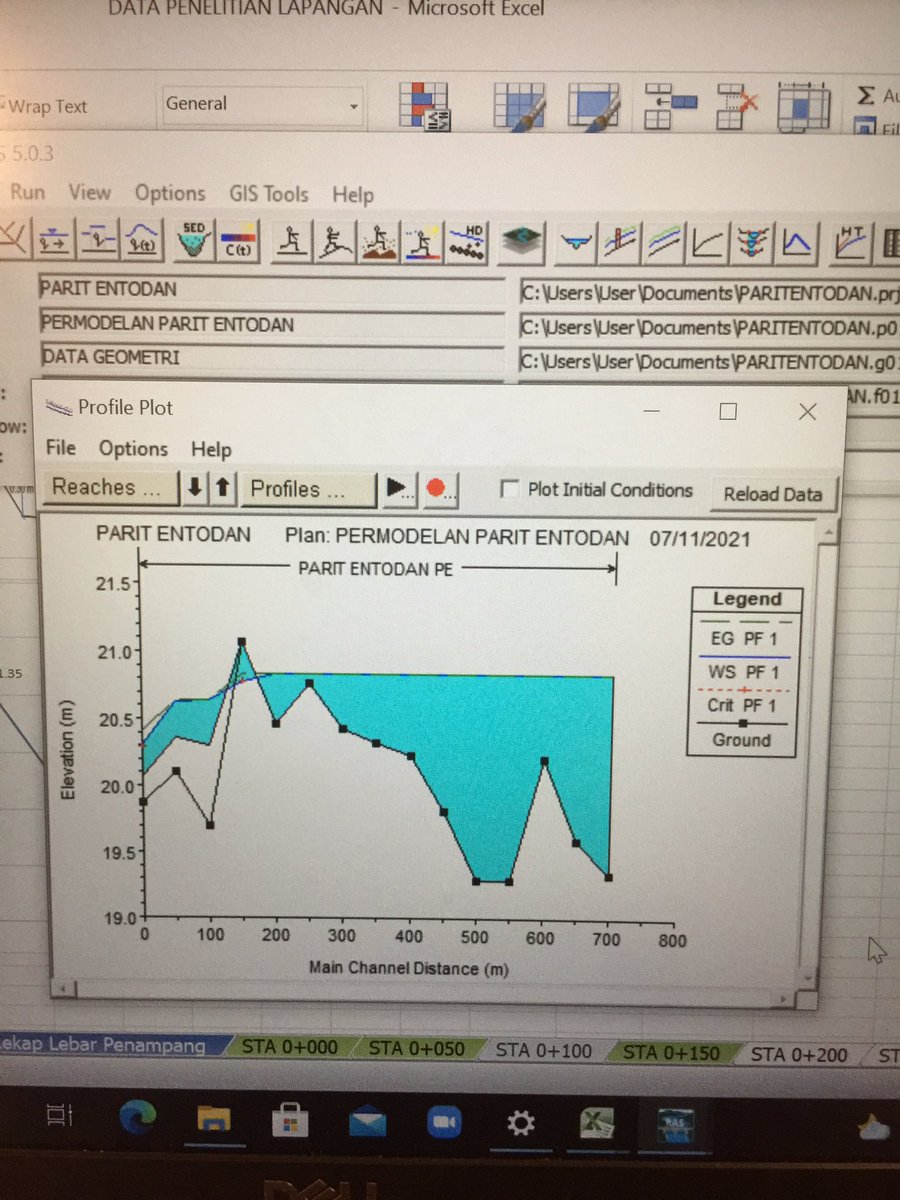Open the HEC-RAS Run menu

coord(27,192)
